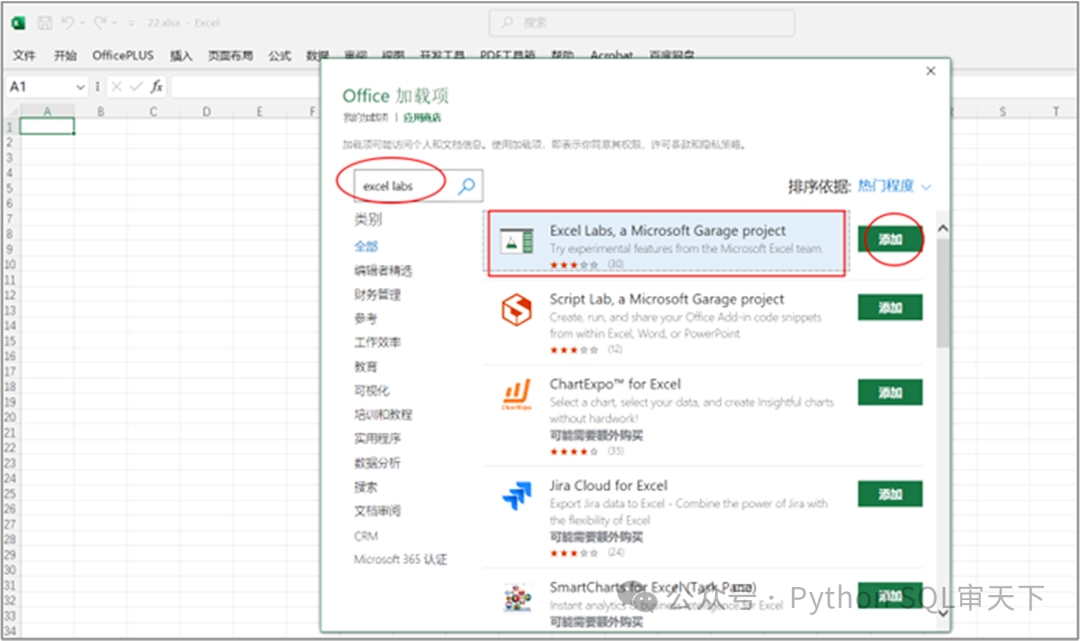Image resolution: width=1080 pixels, height=641 pixels.
Task: Add the Excel Labs add-in
Action: (890, 239)
